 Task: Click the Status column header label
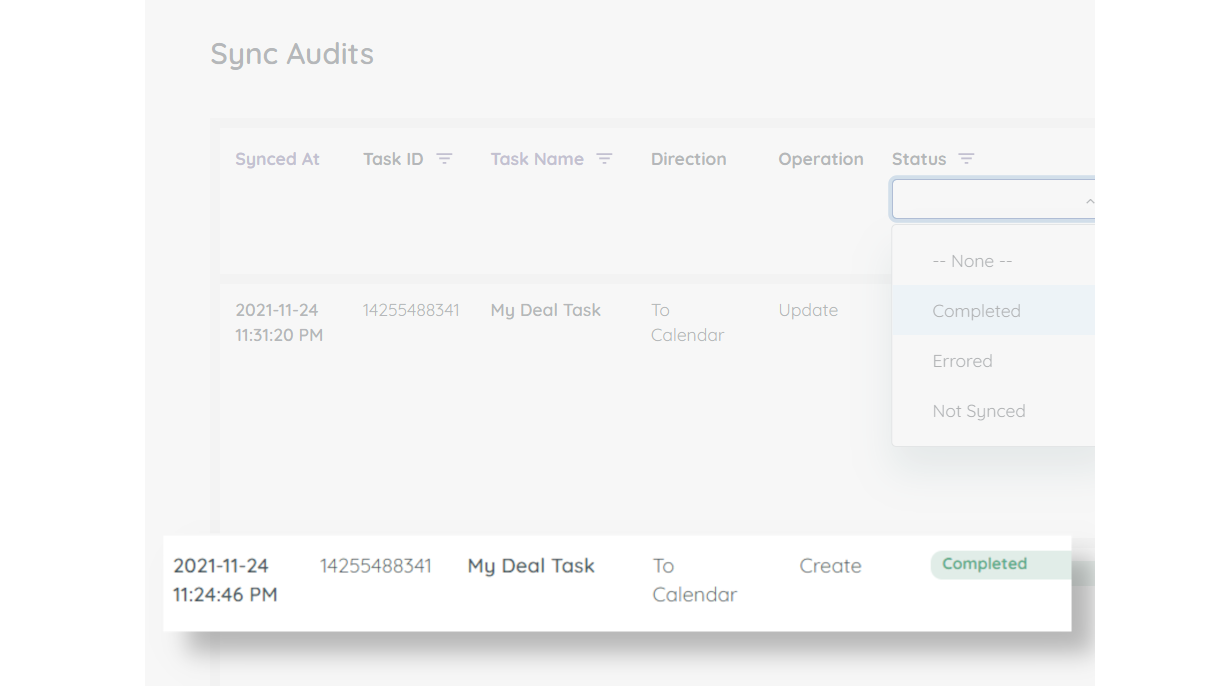tap(918, 159)
